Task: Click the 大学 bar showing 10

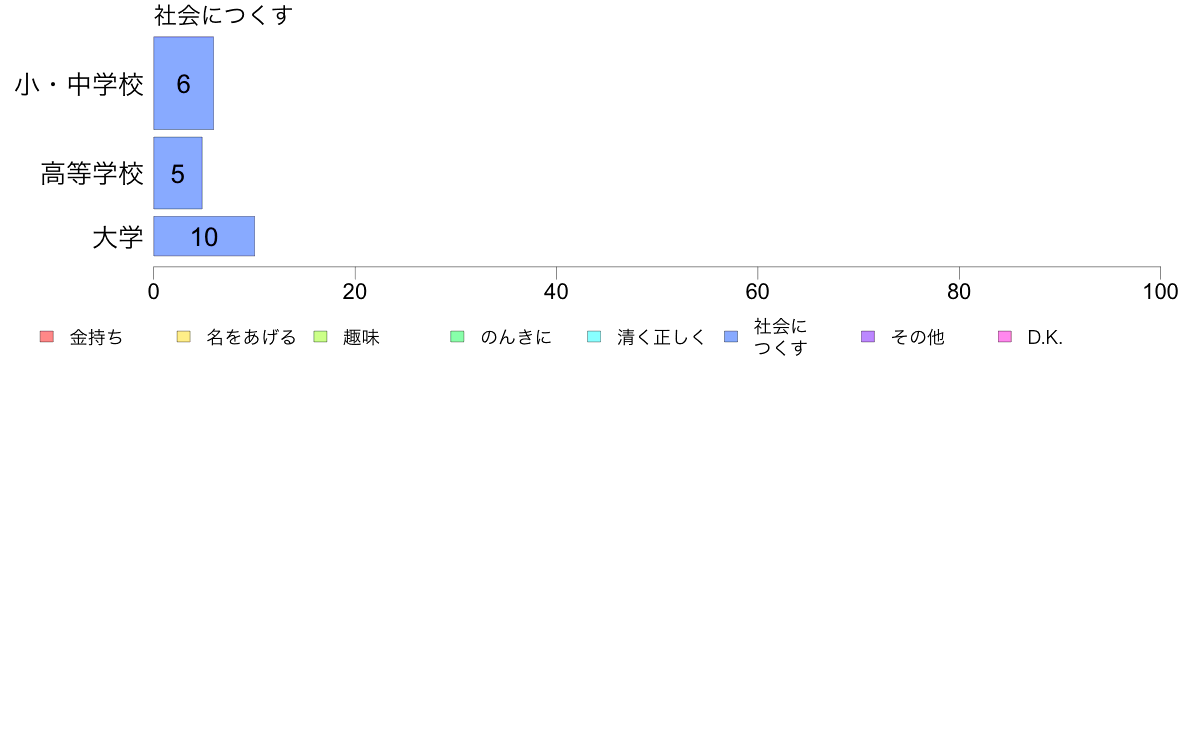Action: click(x=204, y=236)
